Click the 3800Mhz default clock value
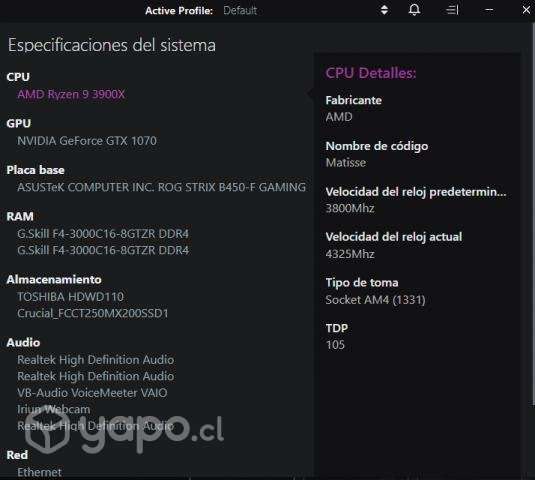 350,208
